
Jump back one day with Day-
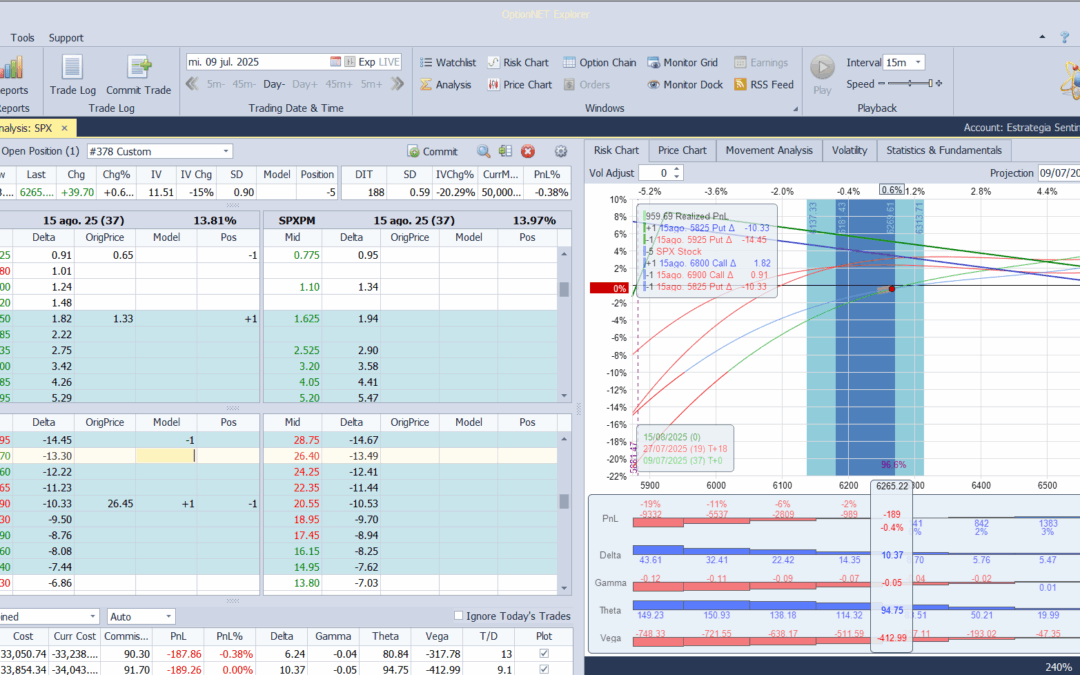[x=273, y=84]
